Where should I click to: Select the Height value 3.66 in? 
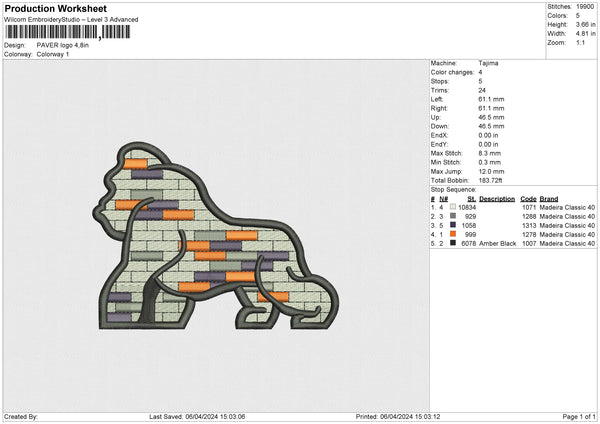point(585,24)
